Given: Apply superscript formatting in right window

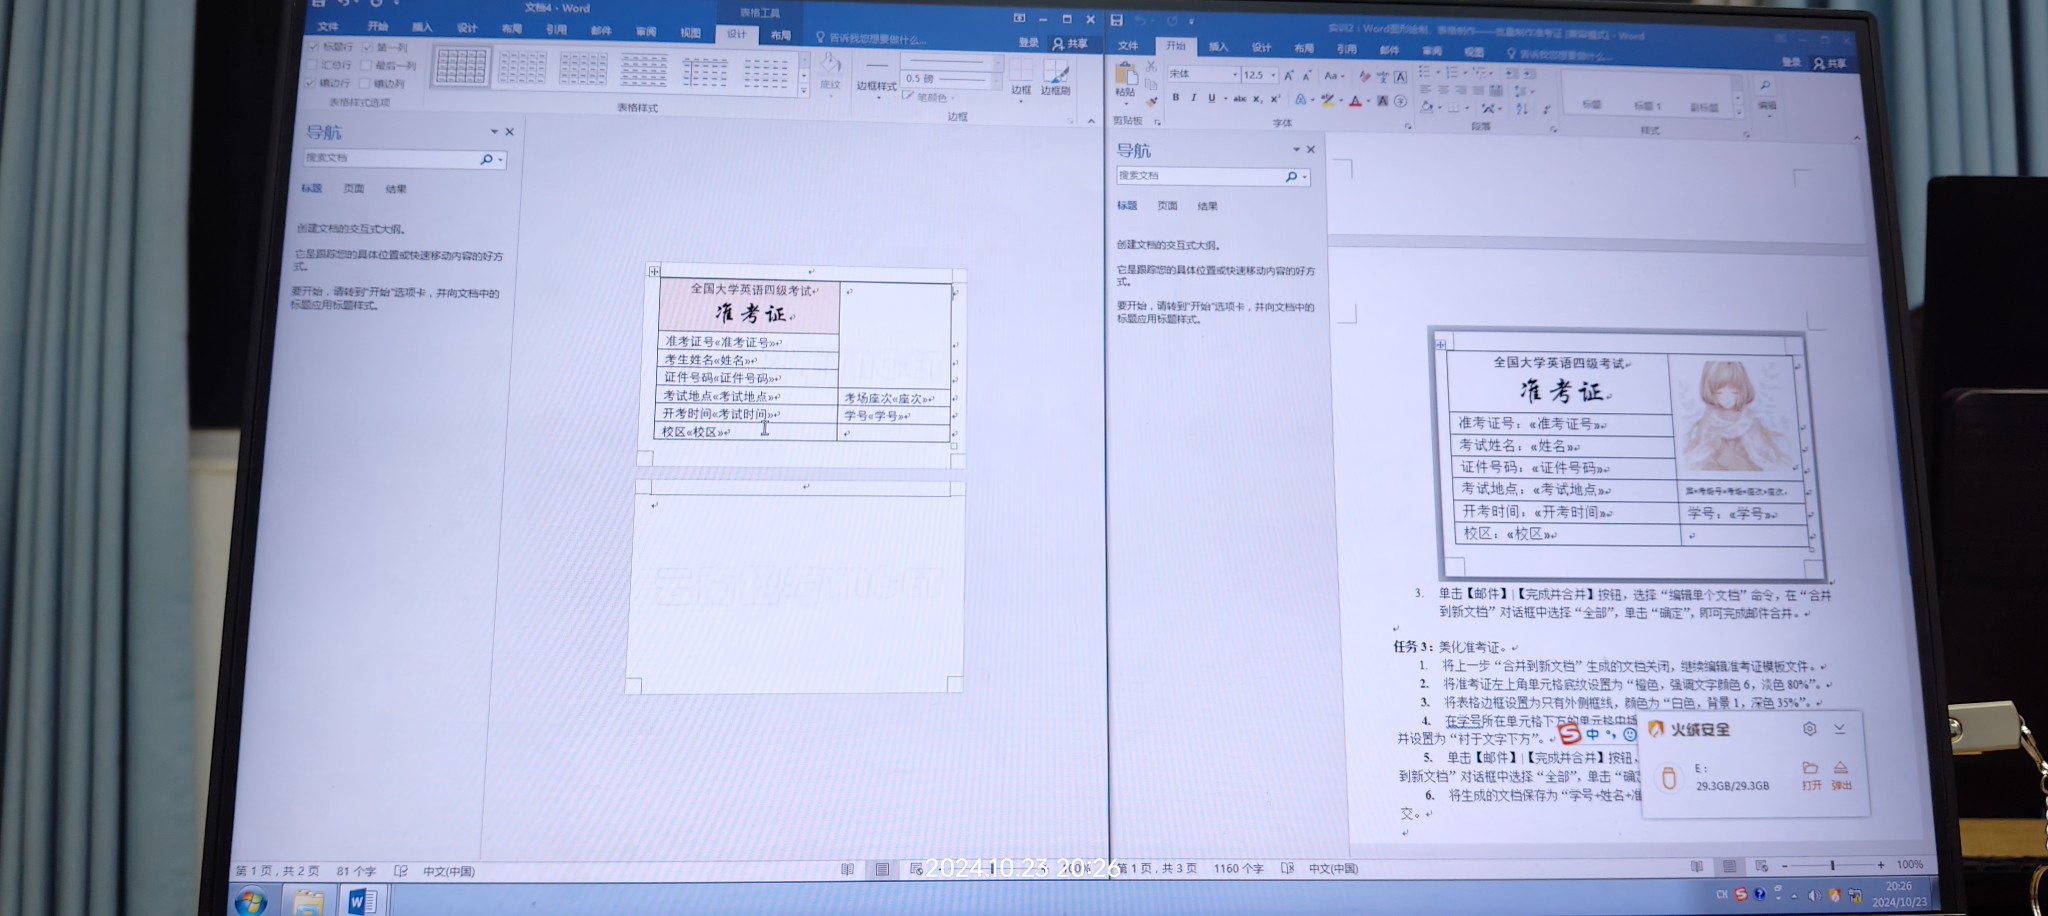Looking at the screenshot, I should click(x=1275, y=99).
